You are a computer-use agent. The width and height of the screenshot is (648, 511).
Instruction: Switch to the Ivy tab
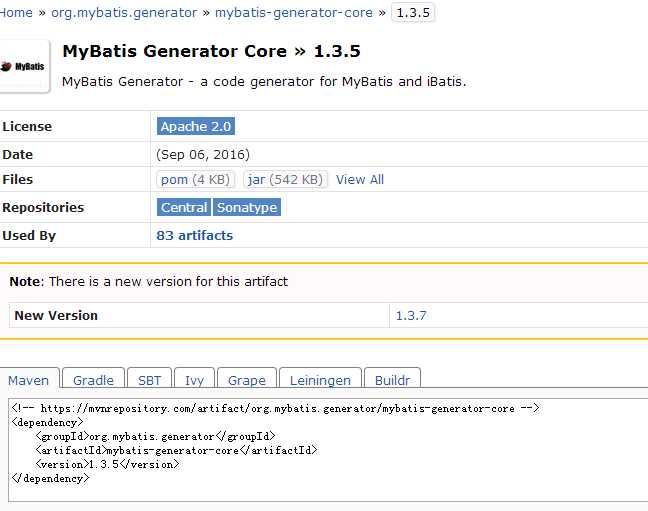[x=194, y=380]
